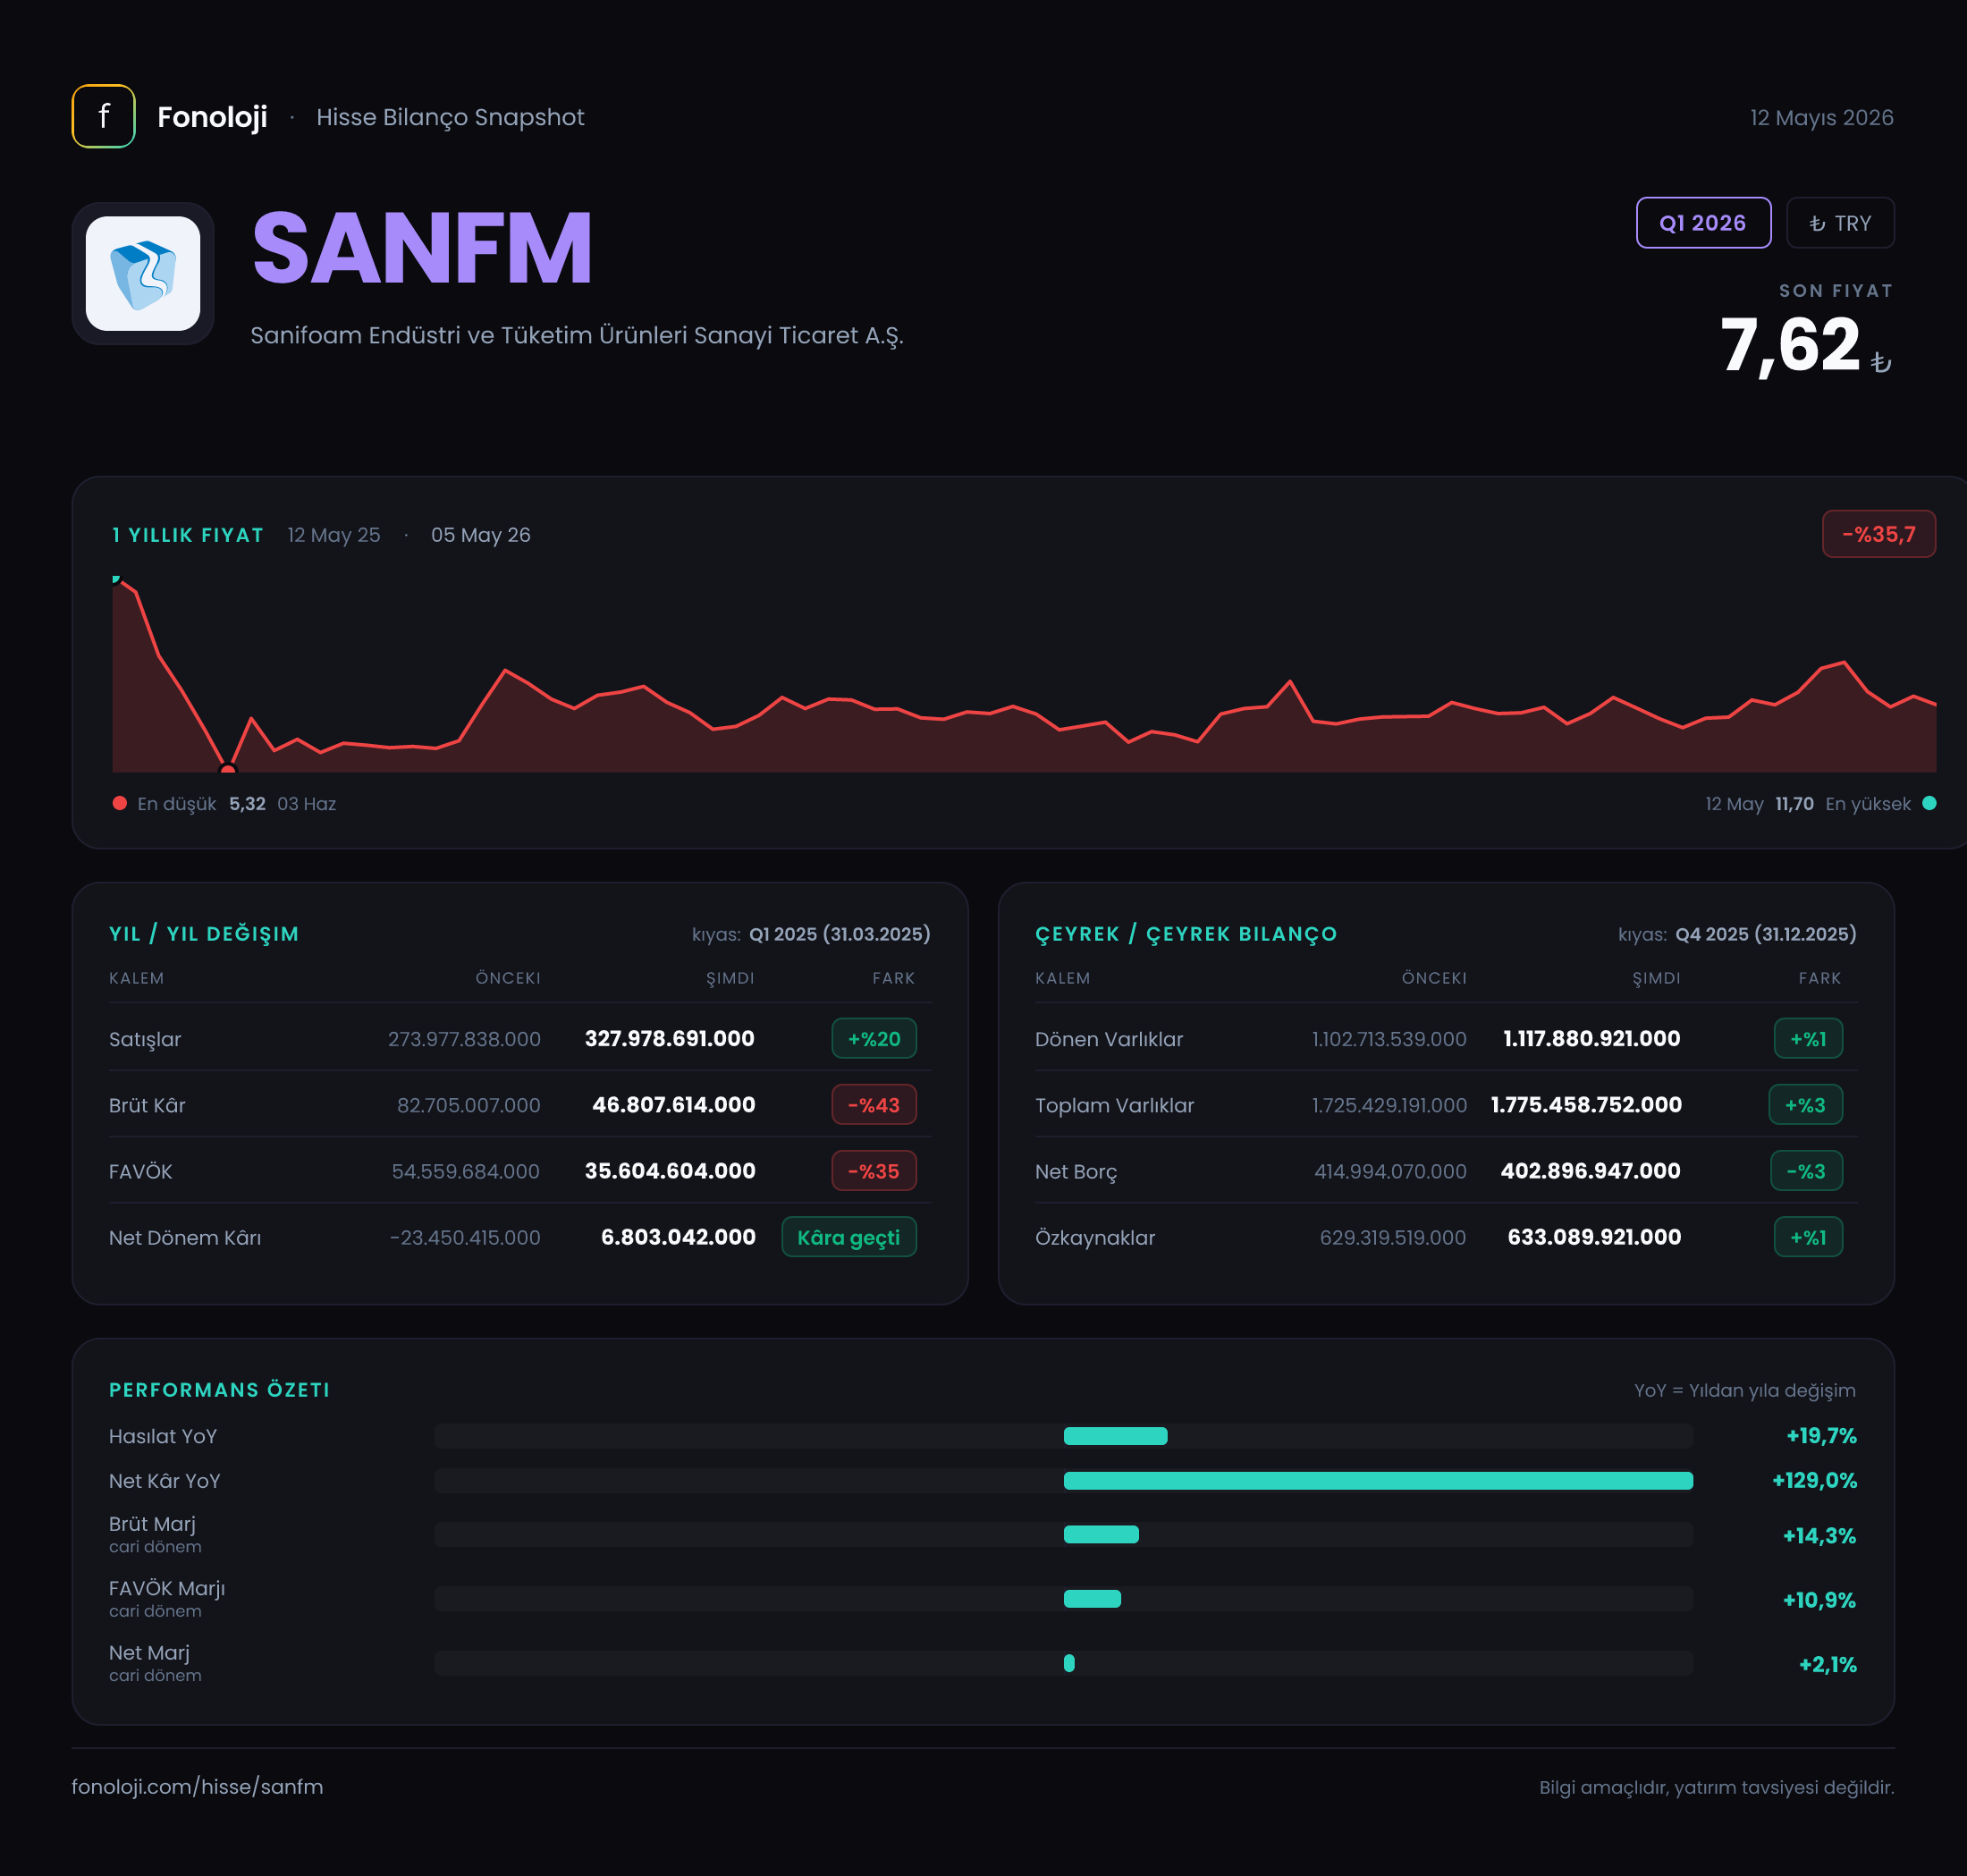Click the teal En yüksek legend dot
1967x1876 pixels.
coord(1929,803)
